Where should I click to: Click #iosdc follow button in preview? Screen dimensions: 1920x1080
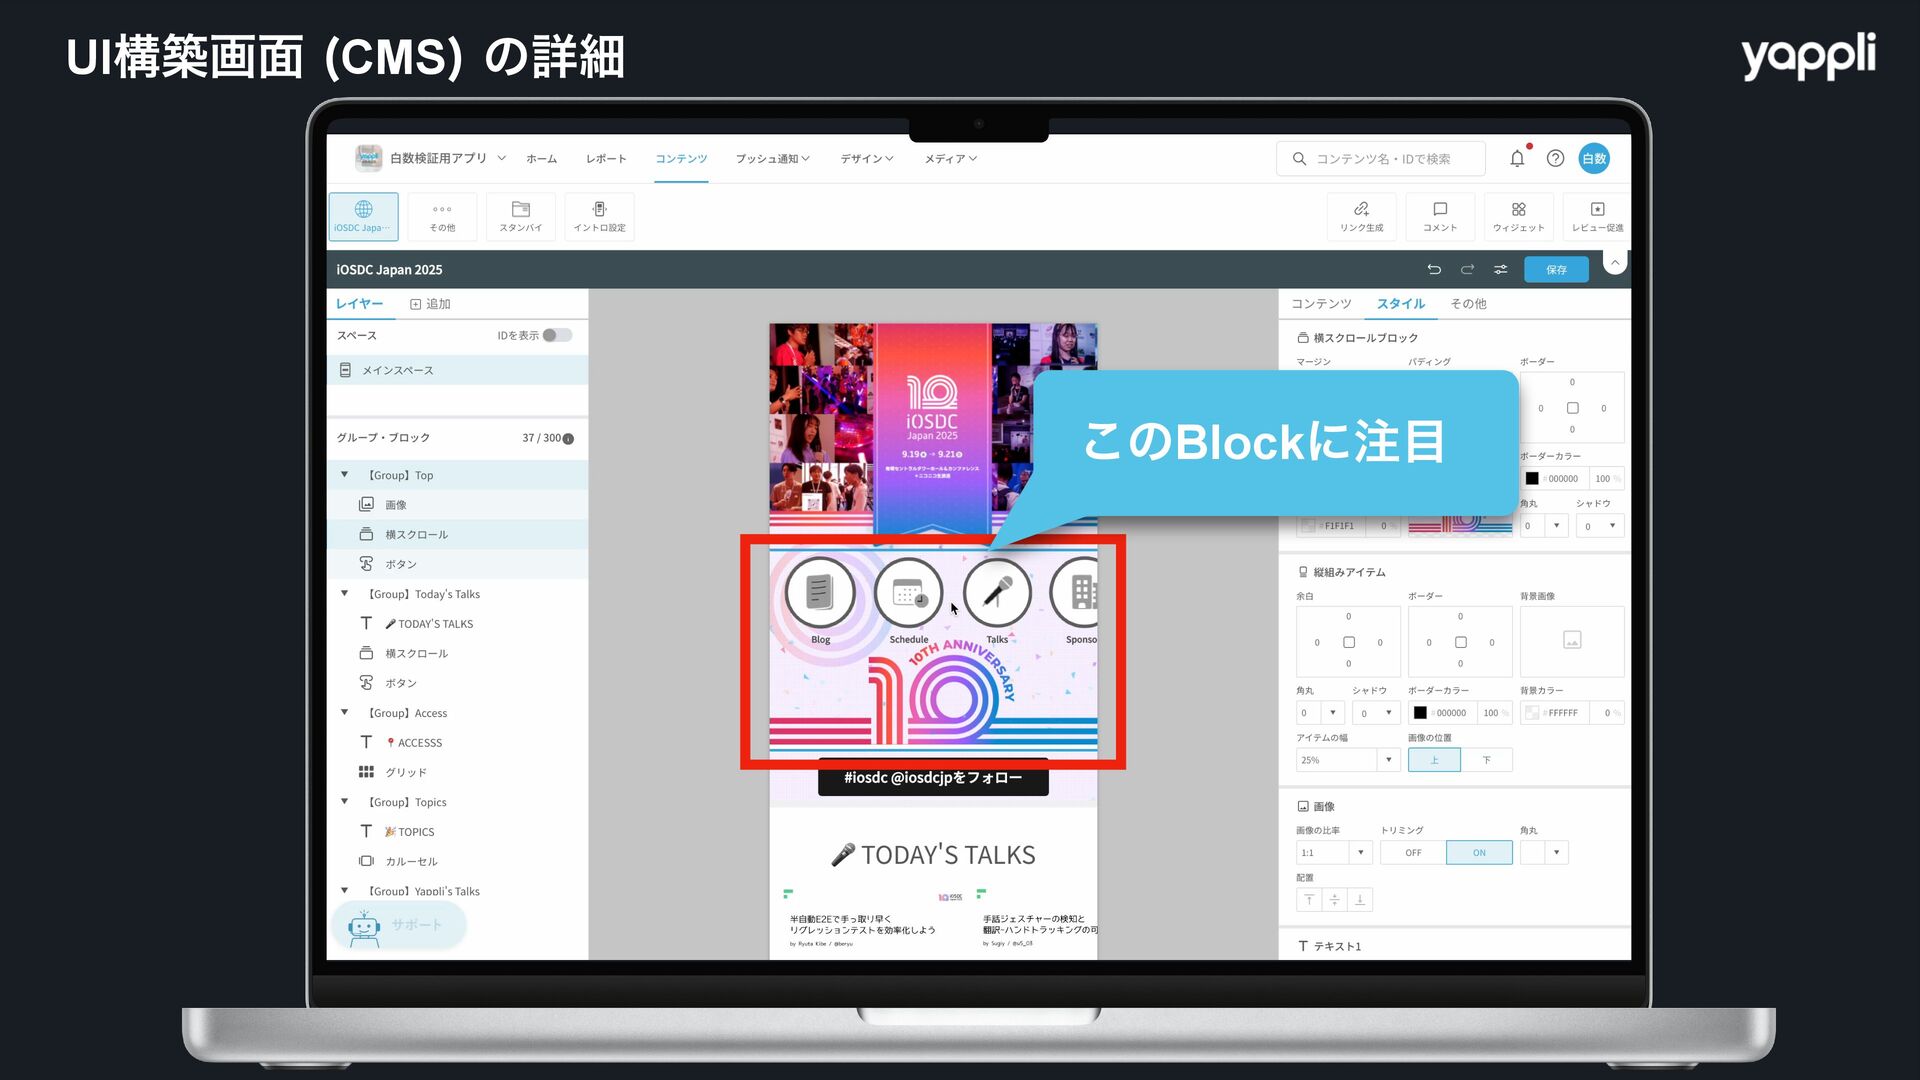[933, 778]
